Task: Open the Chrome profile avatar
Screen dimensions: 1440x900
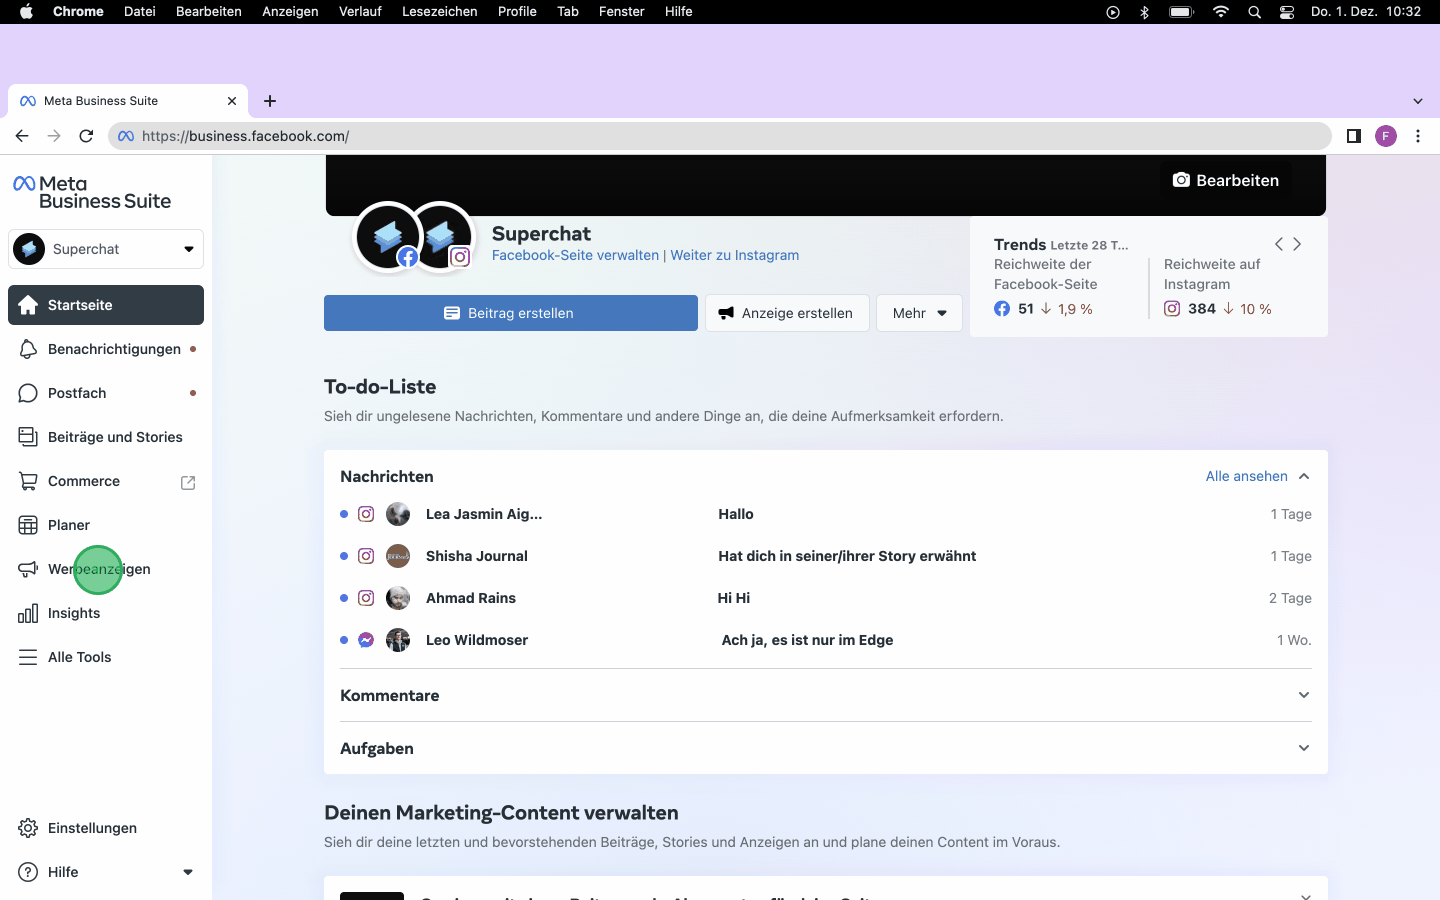Action: (1386, 136)
